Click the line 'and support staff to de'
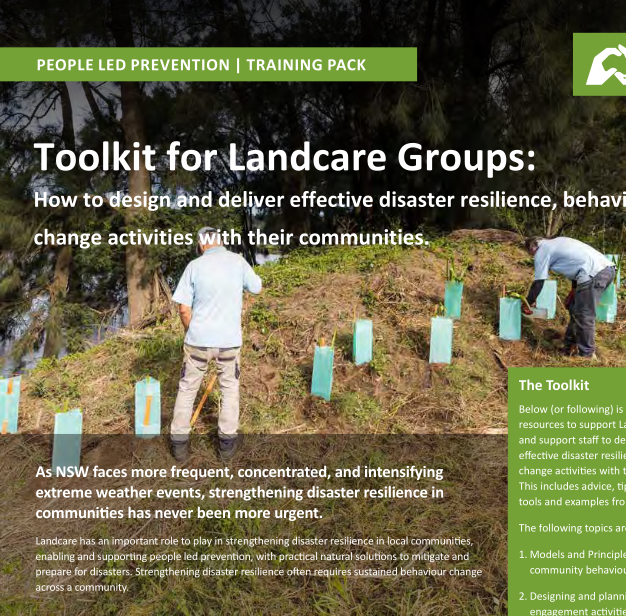 click(572, 440)
